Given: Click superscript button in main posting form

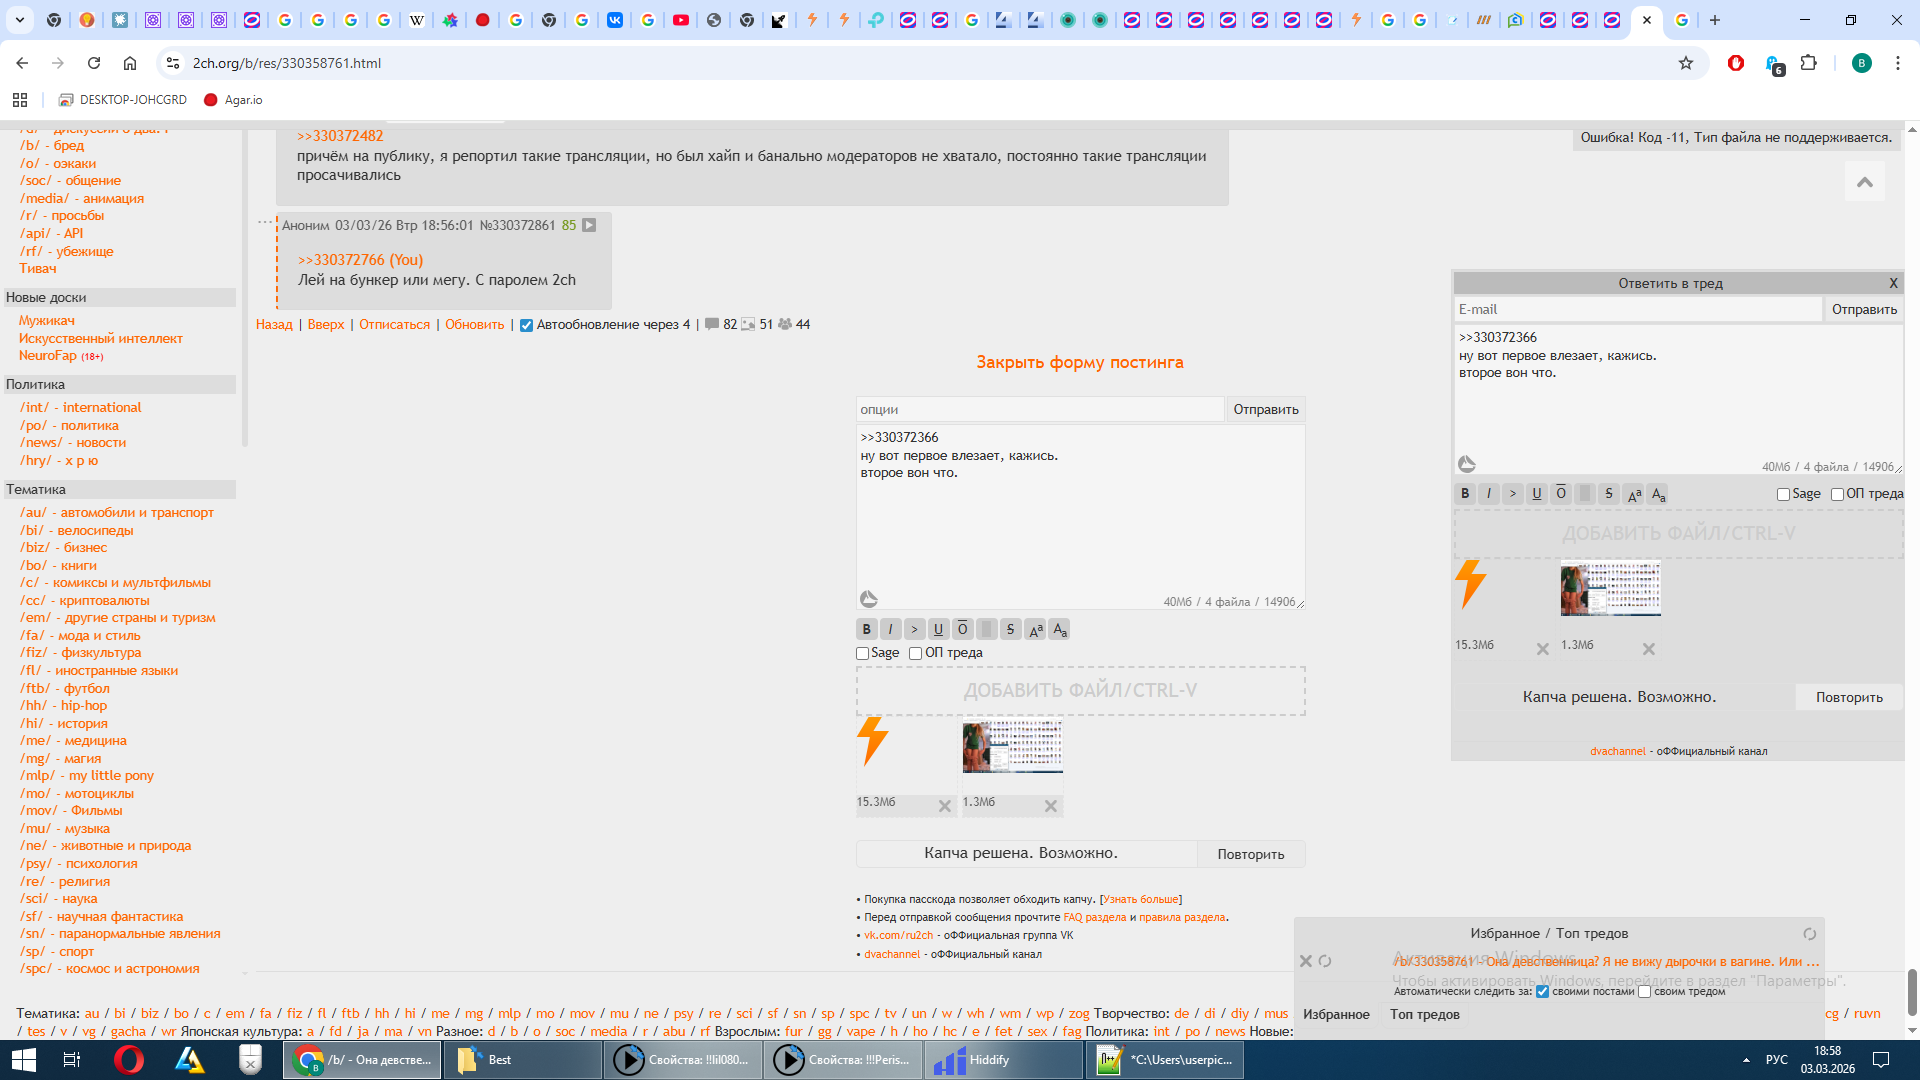Looking at the screenshot, I should coord(1035,629).
